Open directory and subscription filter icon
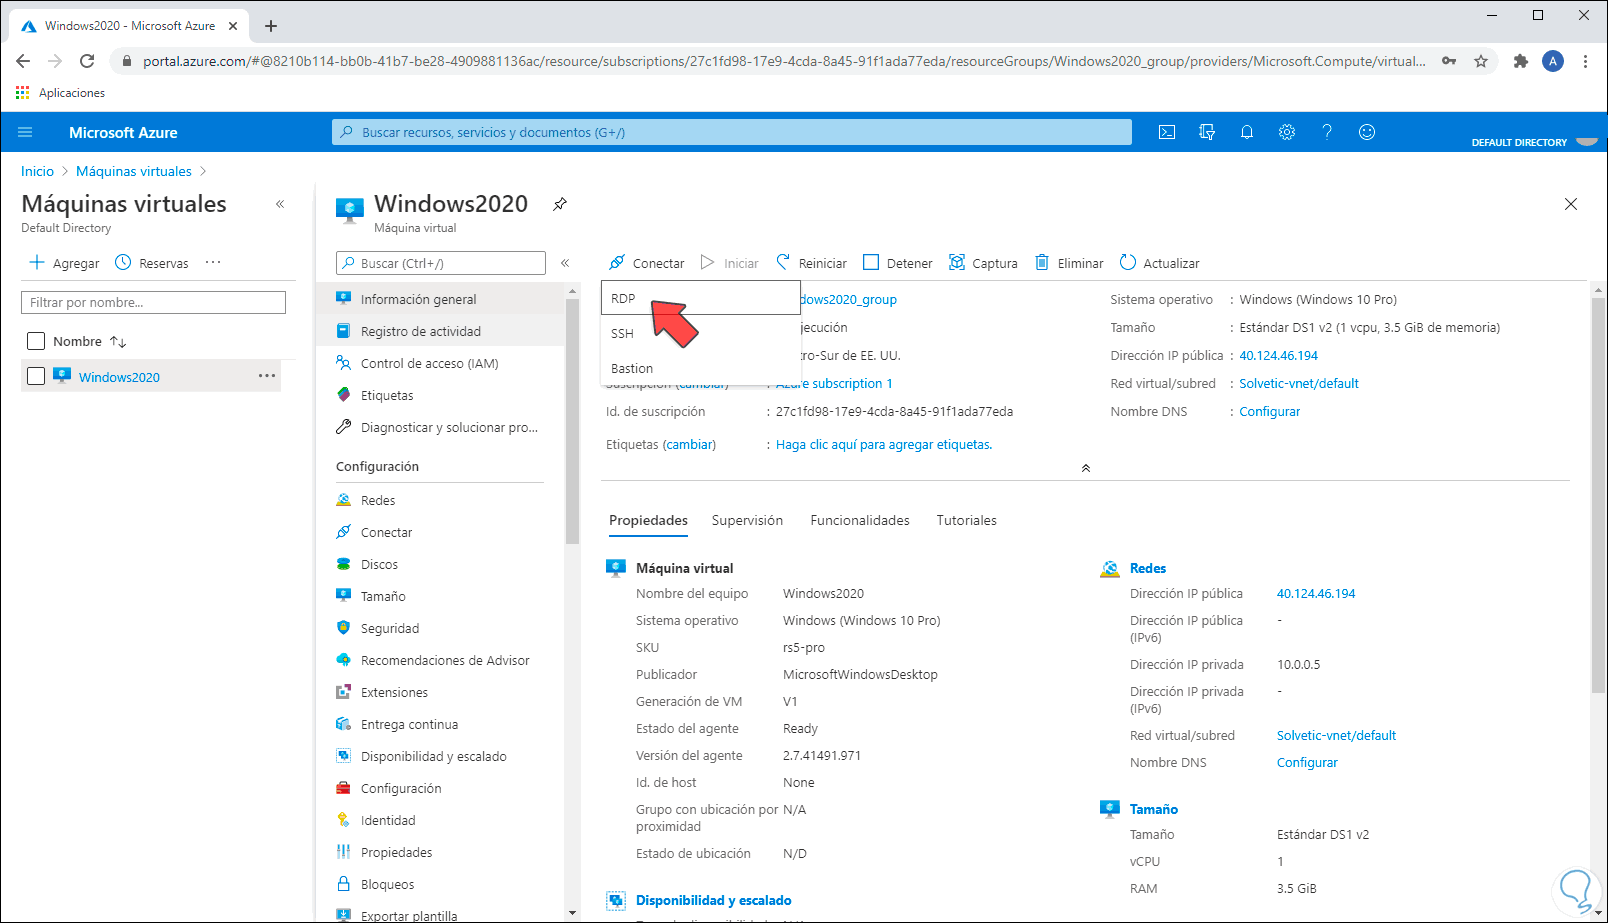The image size is (1608, 923). pyautogui.click(x=1207, y=132)
